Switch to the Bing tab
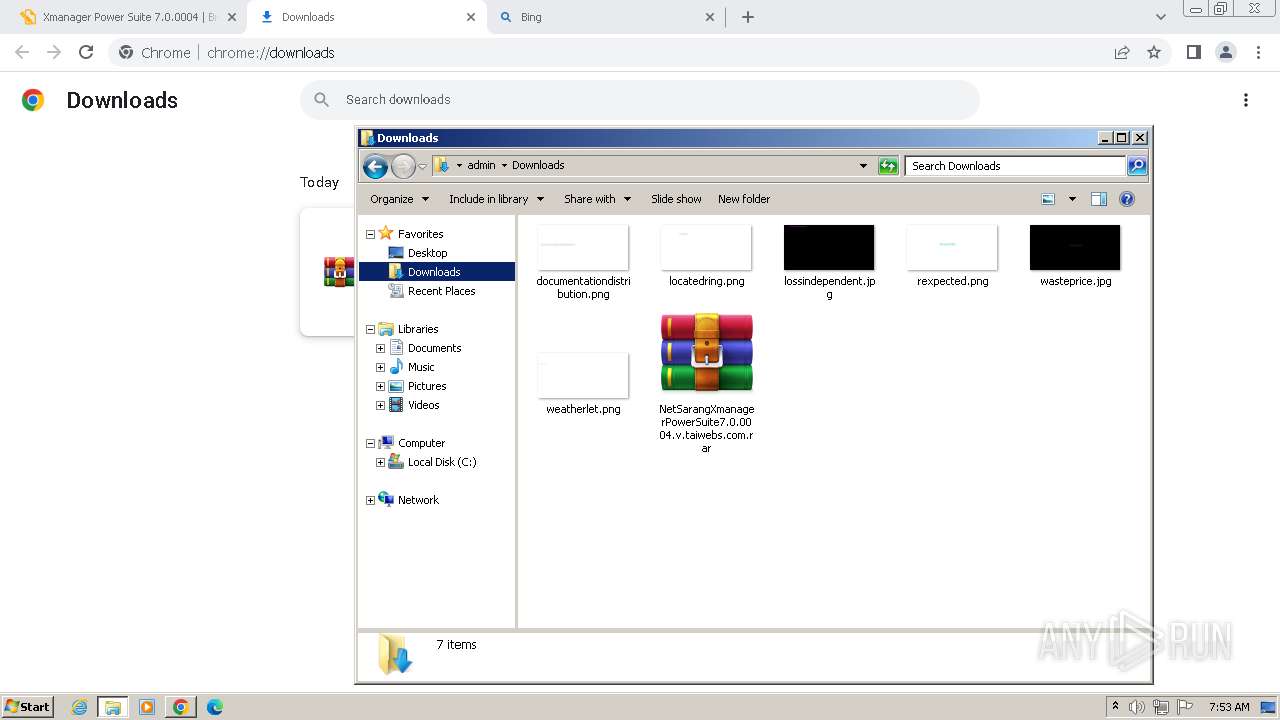Viewport: 1280px width, 720px height. [606, 17]
